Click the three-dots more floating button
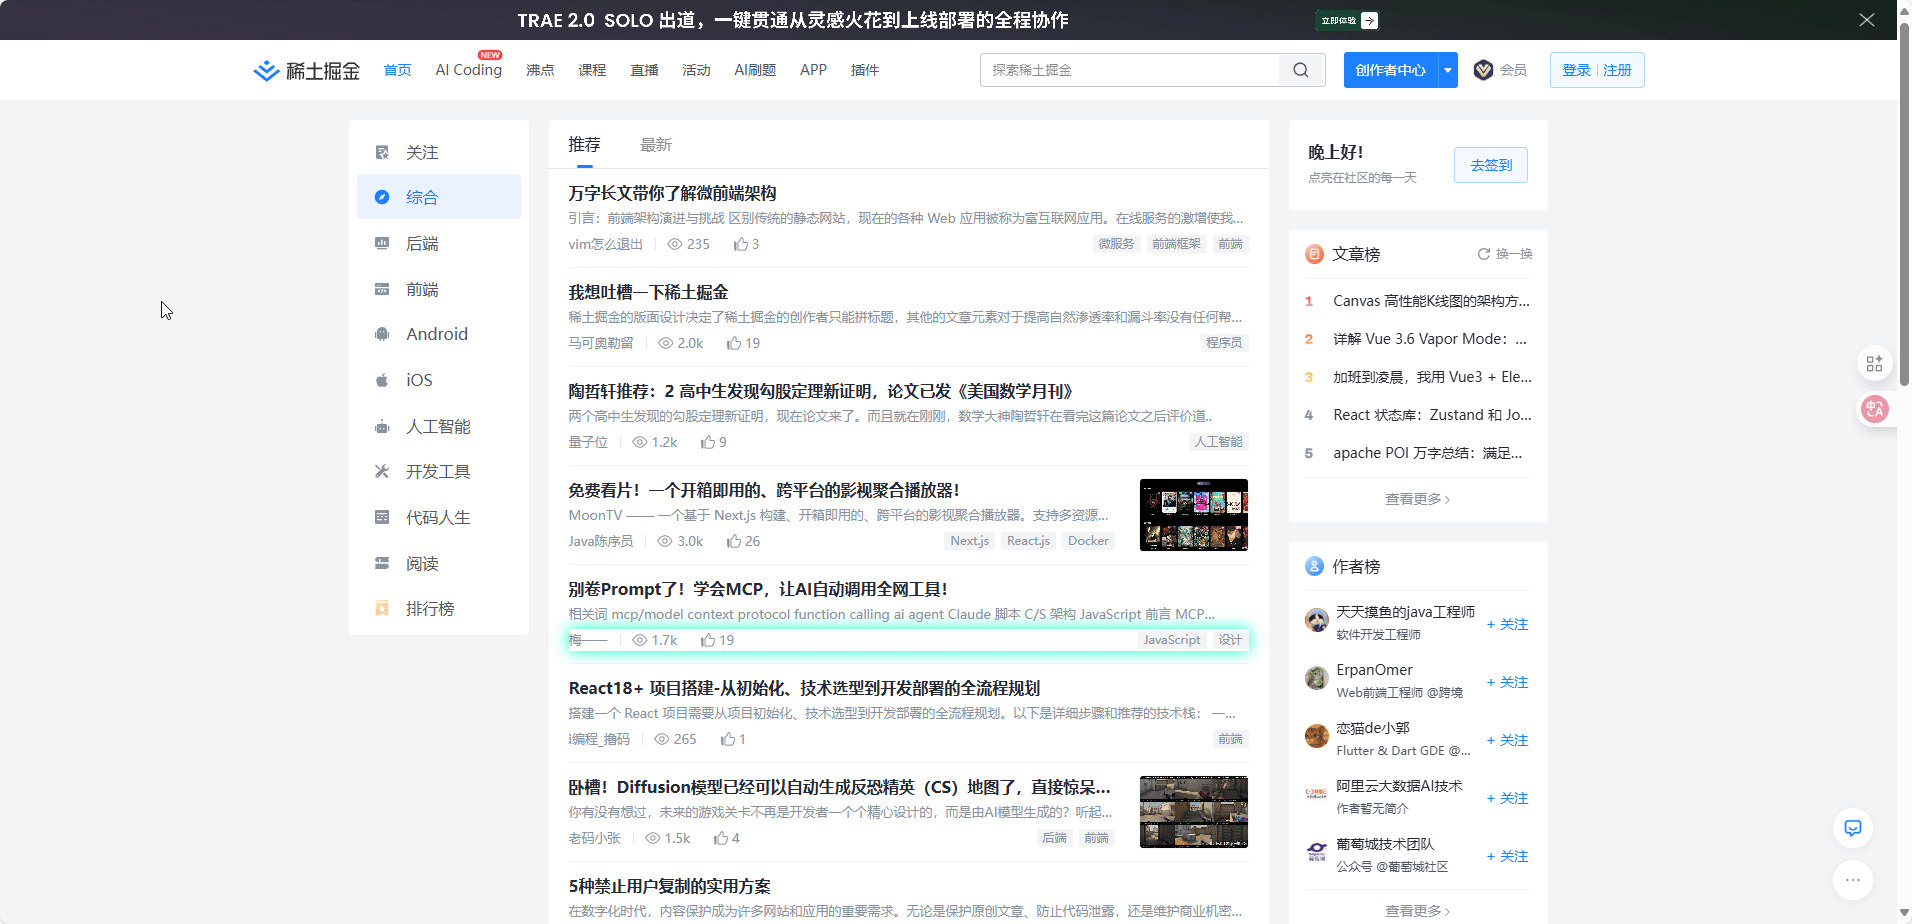This screenshot has width=1912, height=924. (x=1853, y=880)
